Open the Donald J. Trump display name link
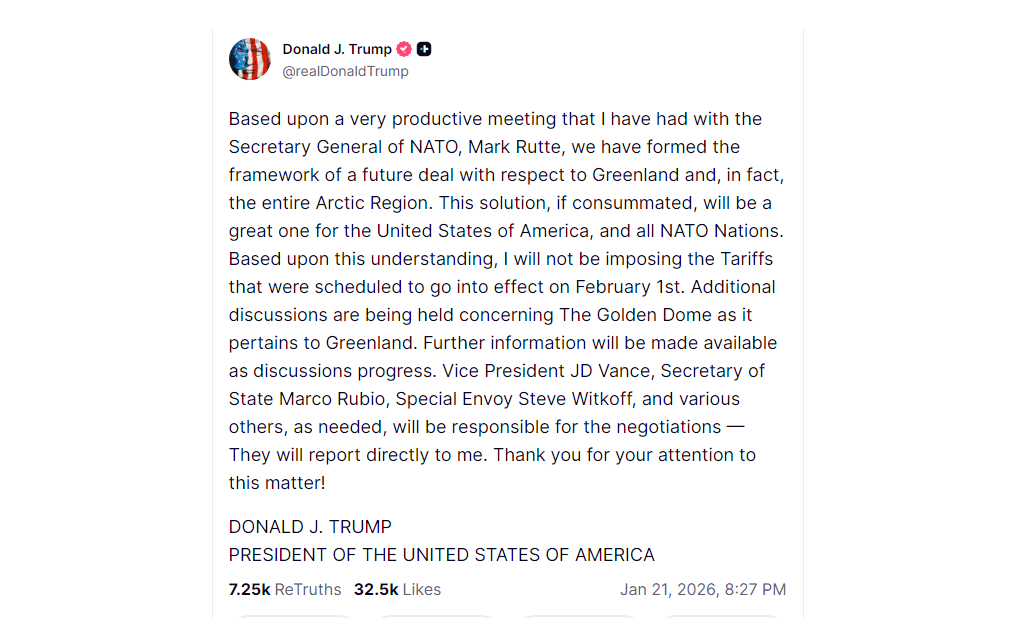1022x630 pixels. (337, 49)
